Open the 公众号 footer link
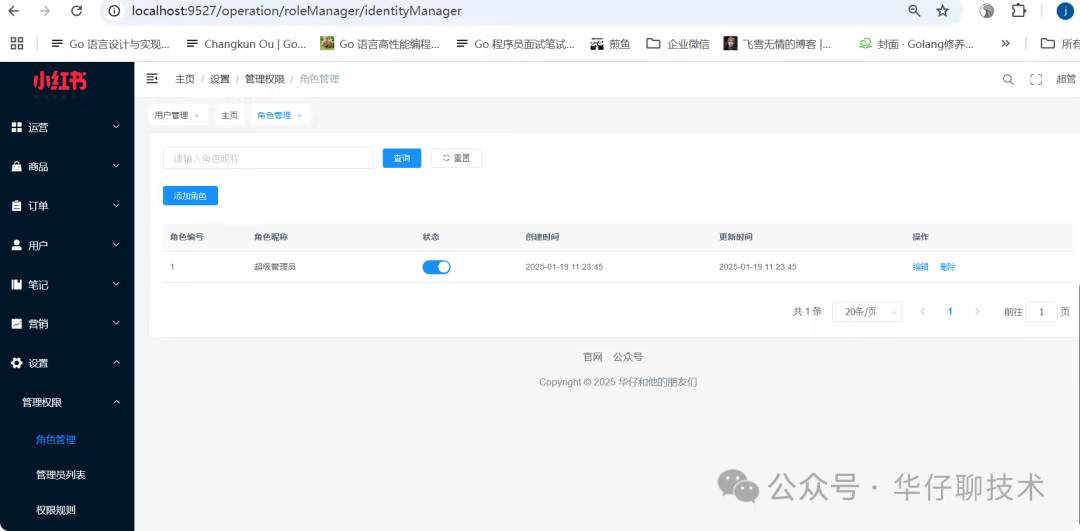The height and width of the screenshot is (531, 1080). click(627, 357)
